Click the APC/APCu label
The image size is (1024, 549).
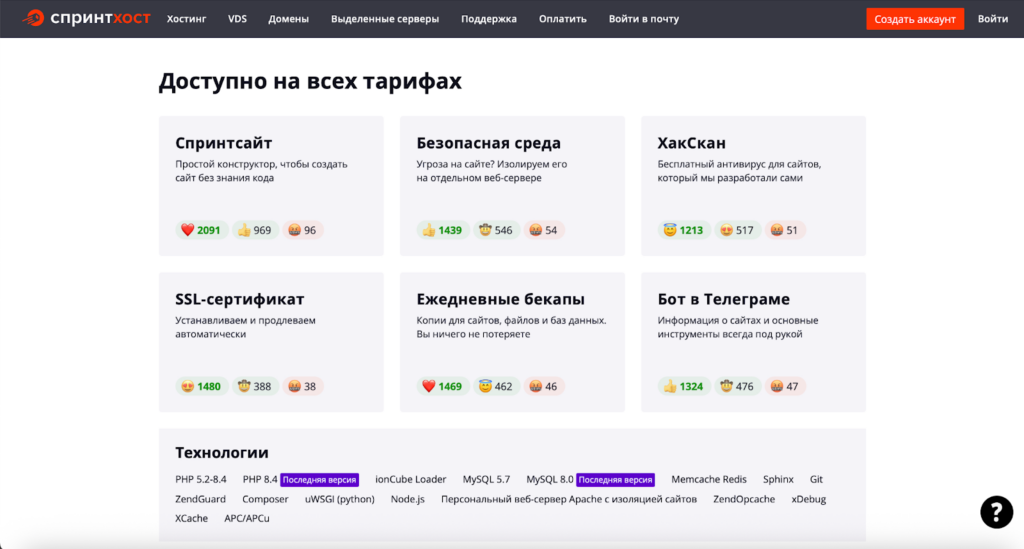point(247,518)
